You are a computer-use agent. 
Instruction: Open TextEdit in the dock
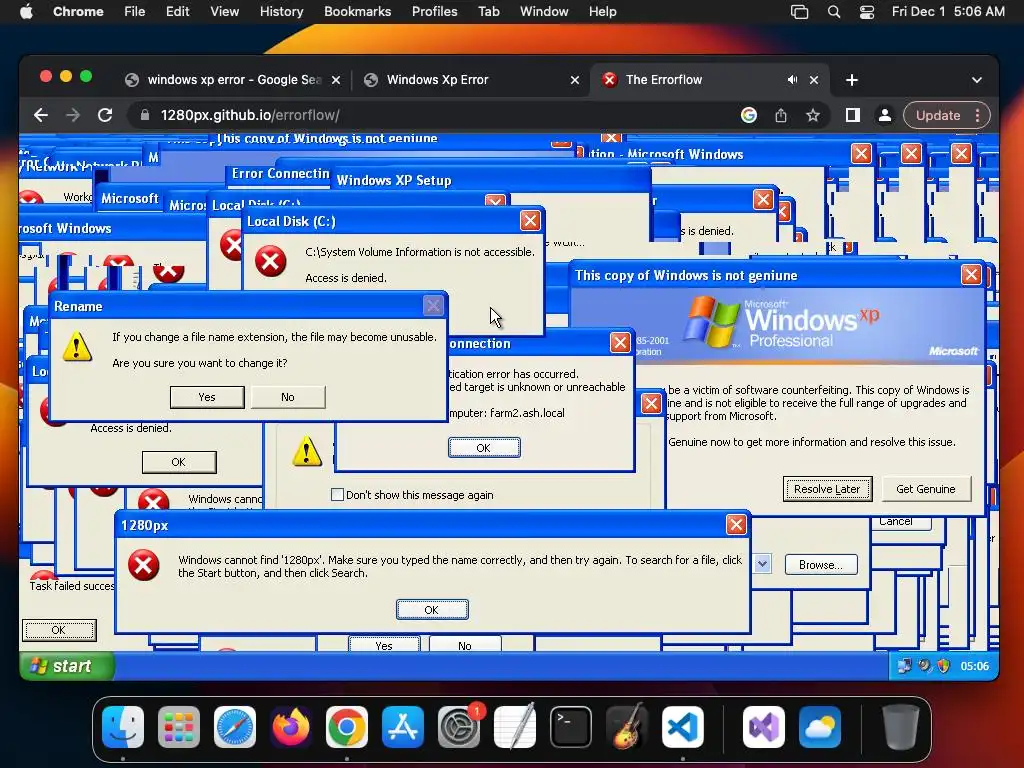click(515, 727)
